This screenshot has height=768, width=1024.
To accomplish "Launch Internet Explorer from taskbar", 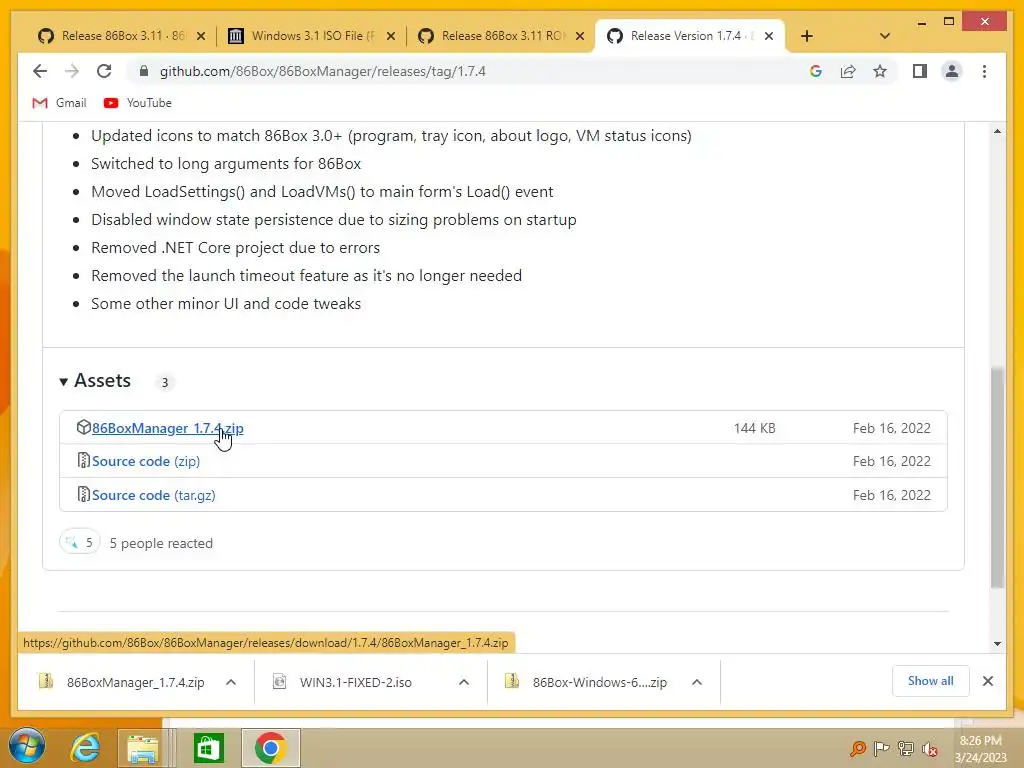I will click(x=86, y=747).
